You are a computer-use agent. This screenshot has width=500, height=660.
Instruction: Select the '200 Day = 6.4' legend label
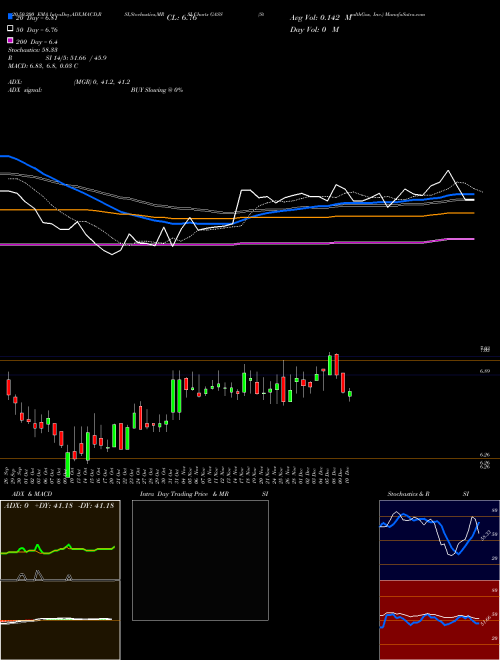(x=37, y=42)
